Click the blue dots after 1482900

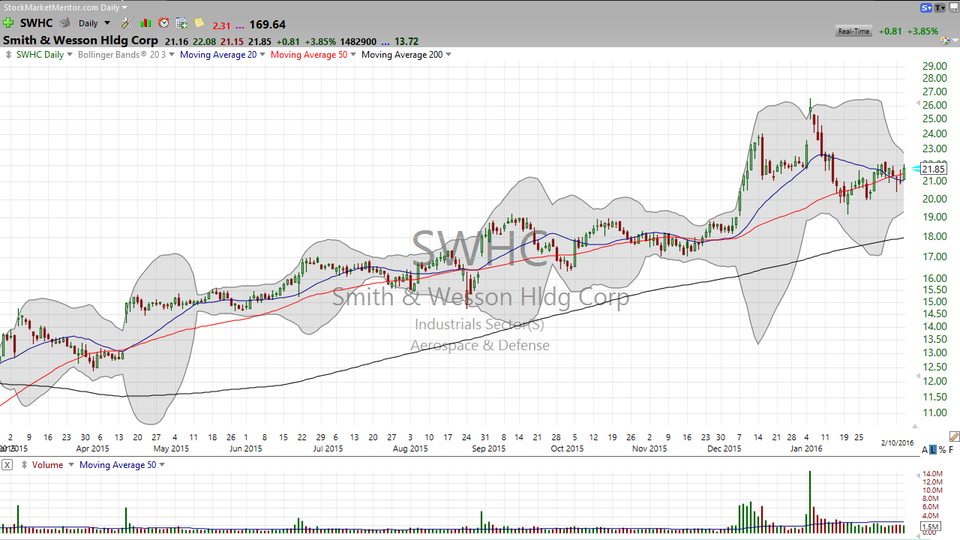(x=385, y=43)
